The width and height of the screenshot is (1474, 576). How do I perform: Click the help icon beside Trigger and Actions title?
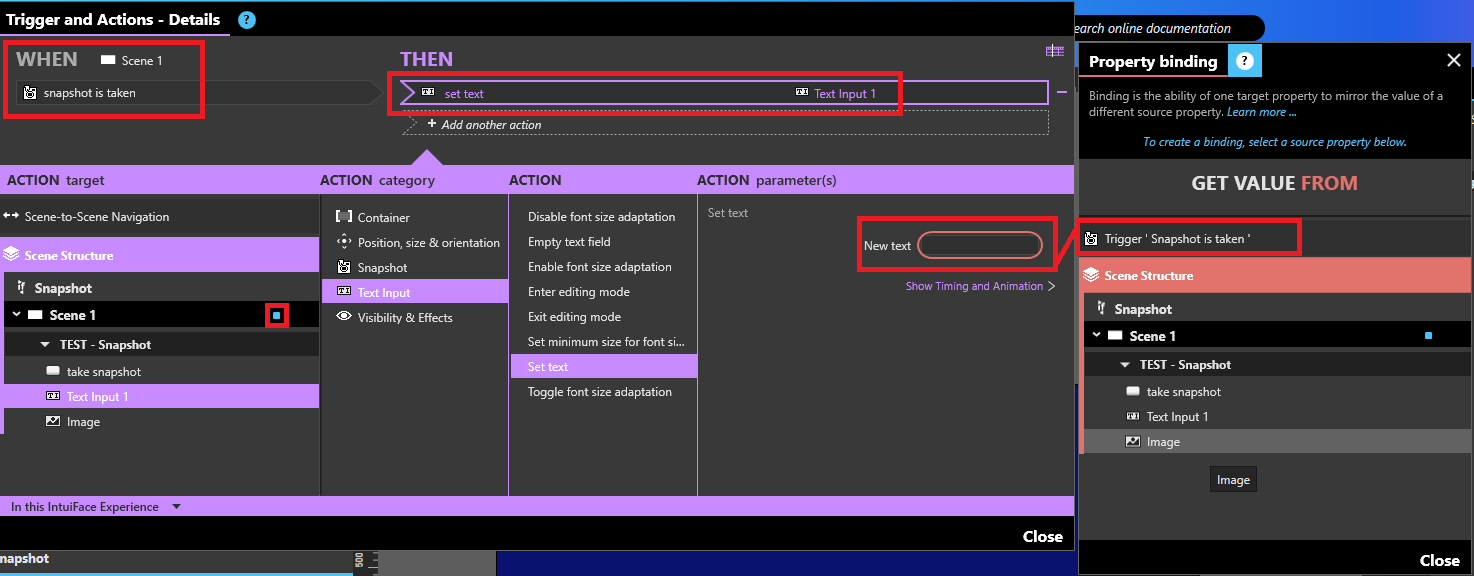(x=247, y=20)
